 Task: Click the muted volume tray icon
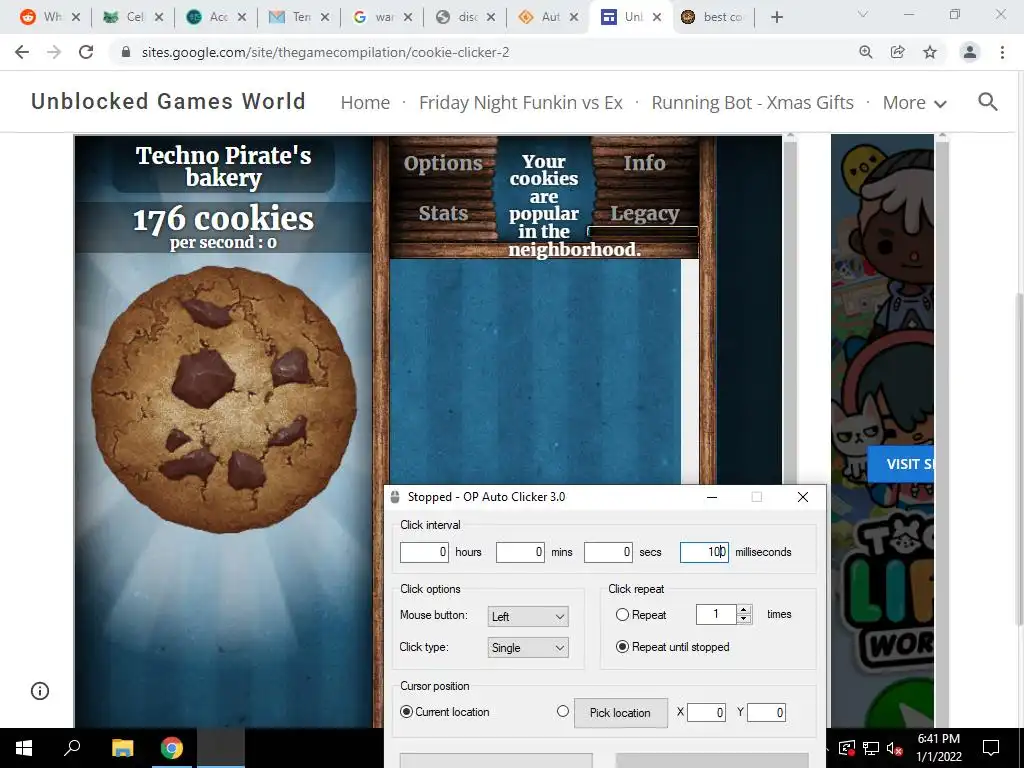(x=894, y=748)
